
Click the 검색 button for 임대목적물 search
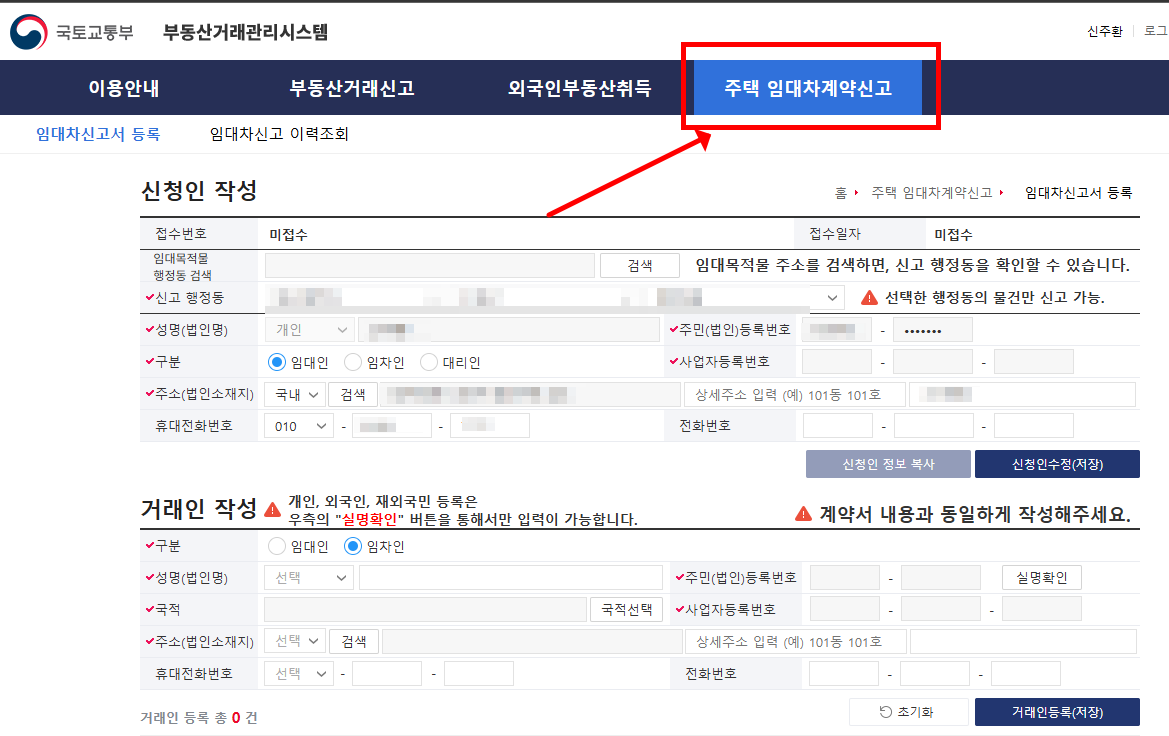click(639, 265)
